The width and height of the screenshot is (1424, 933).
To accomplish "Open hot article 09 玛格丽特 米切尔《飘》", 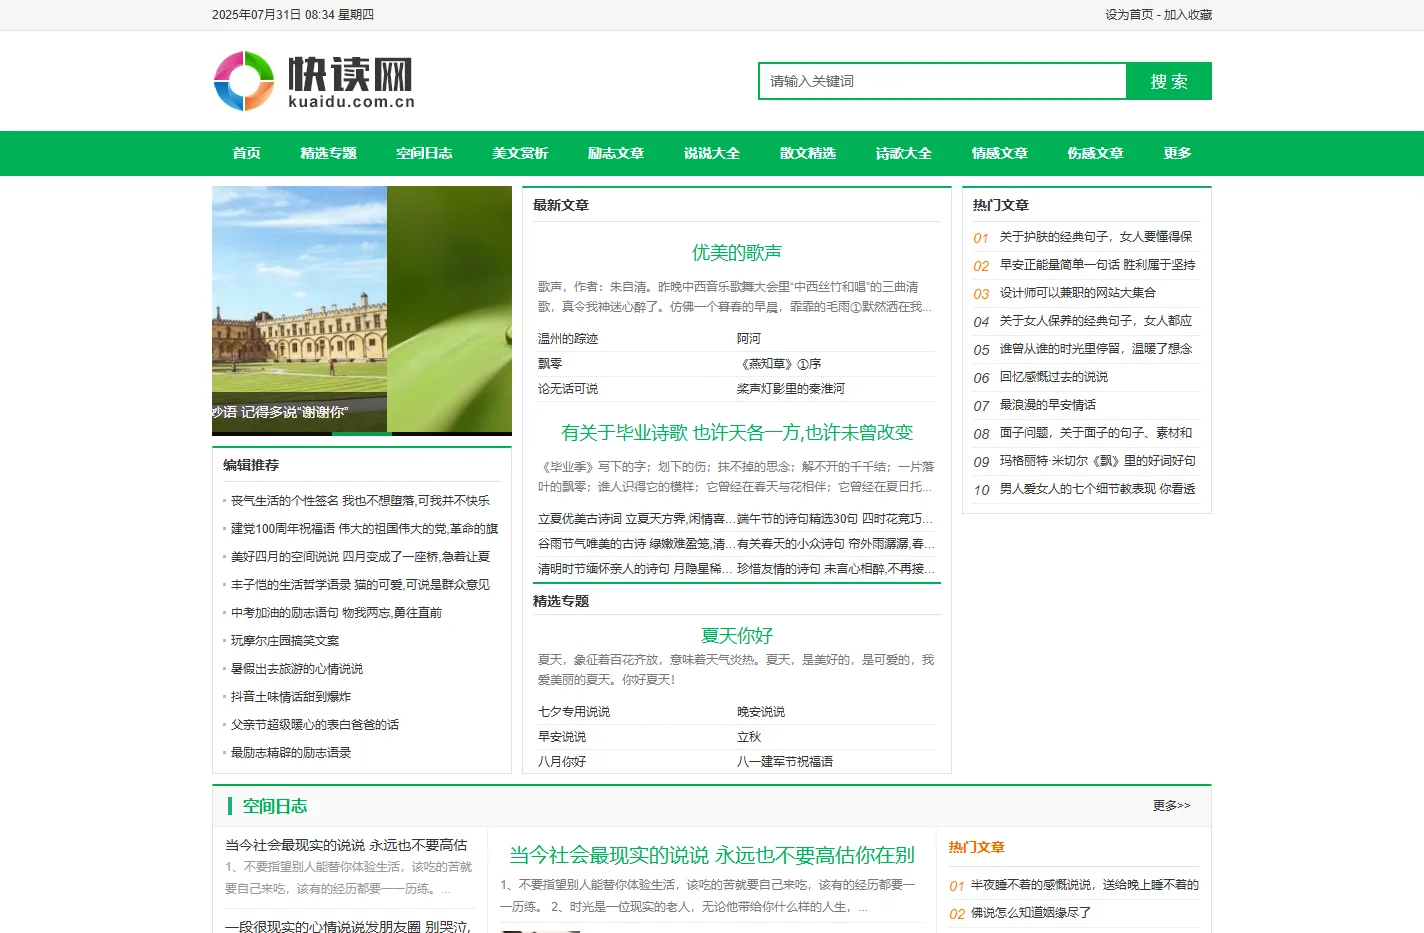I will [x=1097, y=461].
